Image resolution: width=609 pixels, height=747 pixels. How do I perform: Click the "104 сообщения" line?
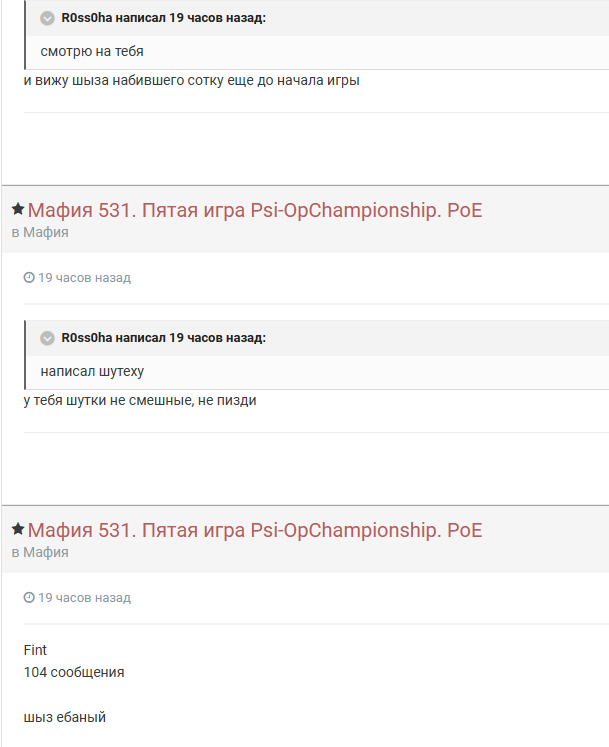coord(74,672)
